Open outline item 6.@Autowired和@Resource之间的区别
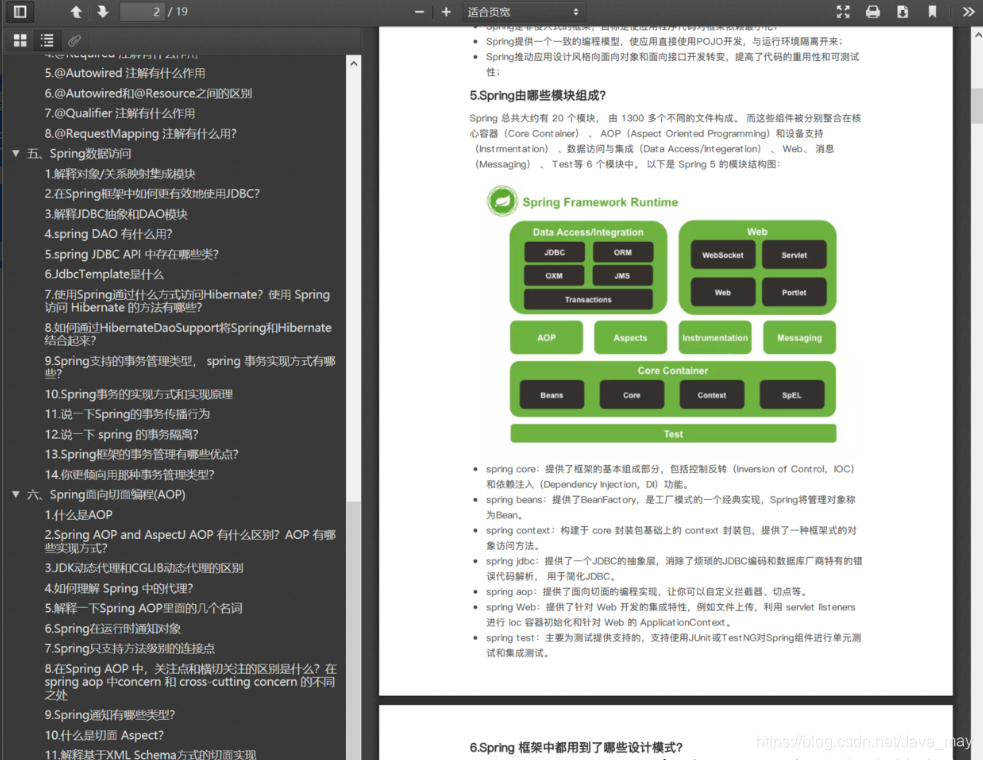This screenshot has width=983, height=760. 148,93
